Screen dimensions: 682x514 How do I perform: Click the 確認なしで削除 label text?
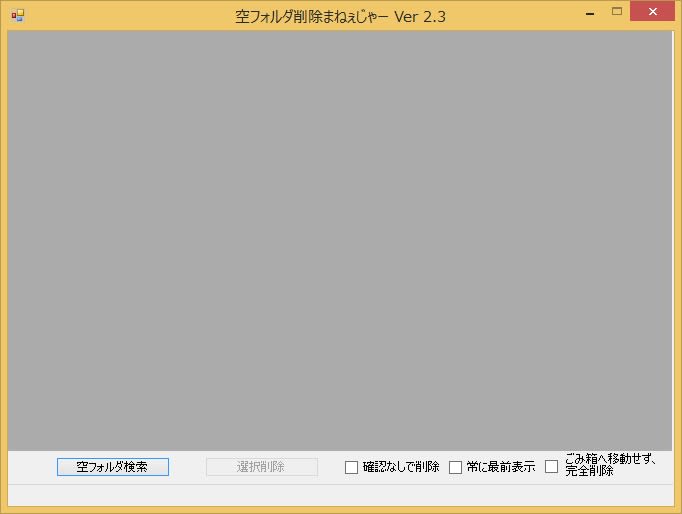coord(400,467)
